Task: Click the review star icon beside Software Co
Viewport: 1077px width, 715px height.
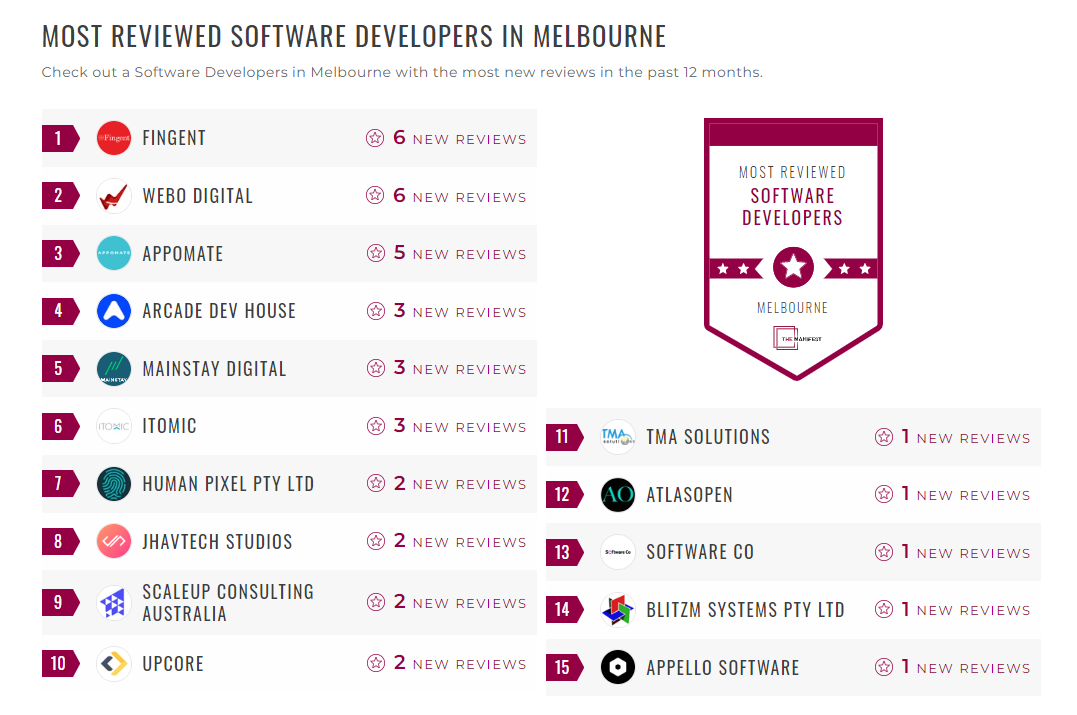Action: coord(884,551)
